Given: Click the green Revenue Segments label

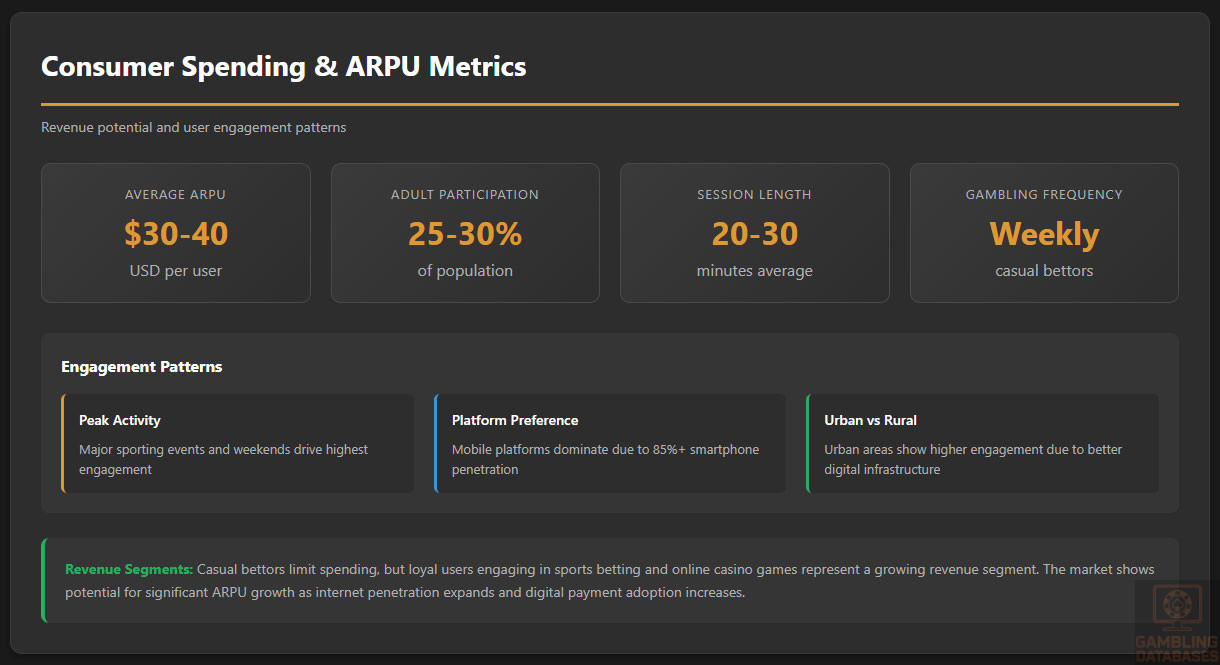Looking at the screenshot, I should [129, 569].
